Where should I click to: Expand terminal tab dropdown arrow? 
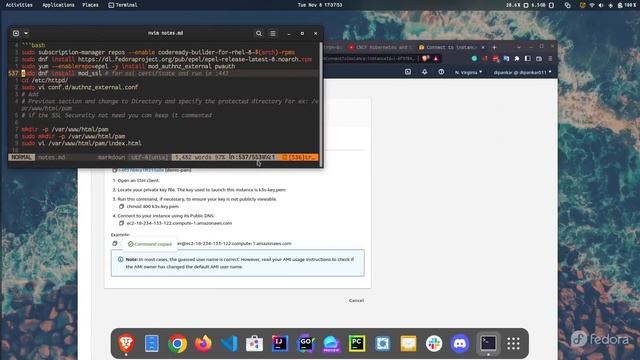tap(26, 33)
